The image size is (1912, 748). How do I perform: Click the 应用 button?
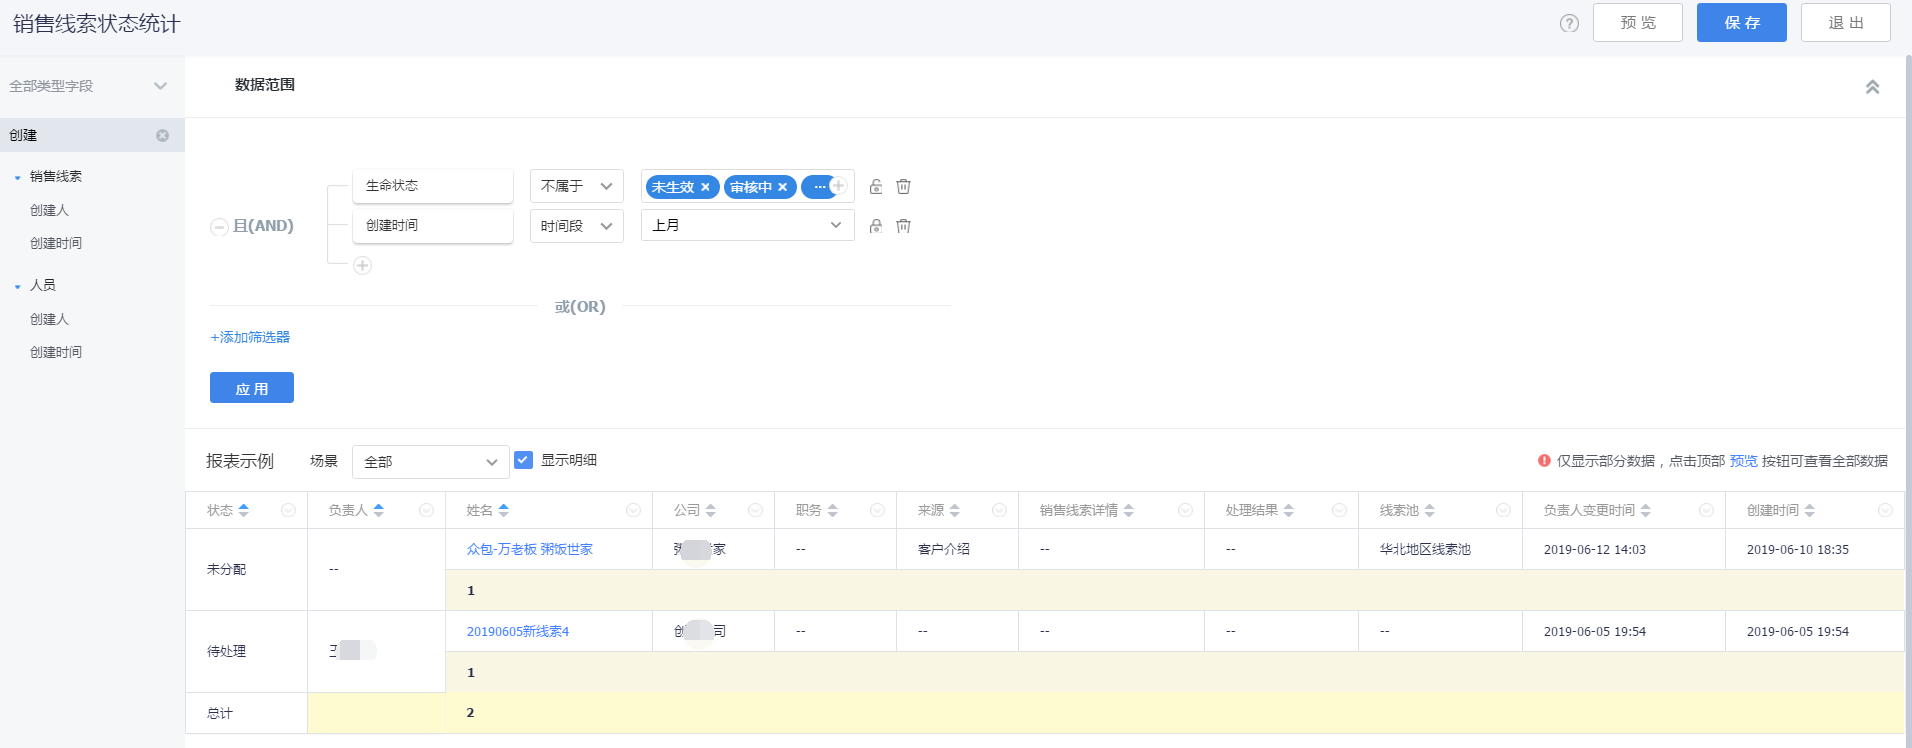252,388
